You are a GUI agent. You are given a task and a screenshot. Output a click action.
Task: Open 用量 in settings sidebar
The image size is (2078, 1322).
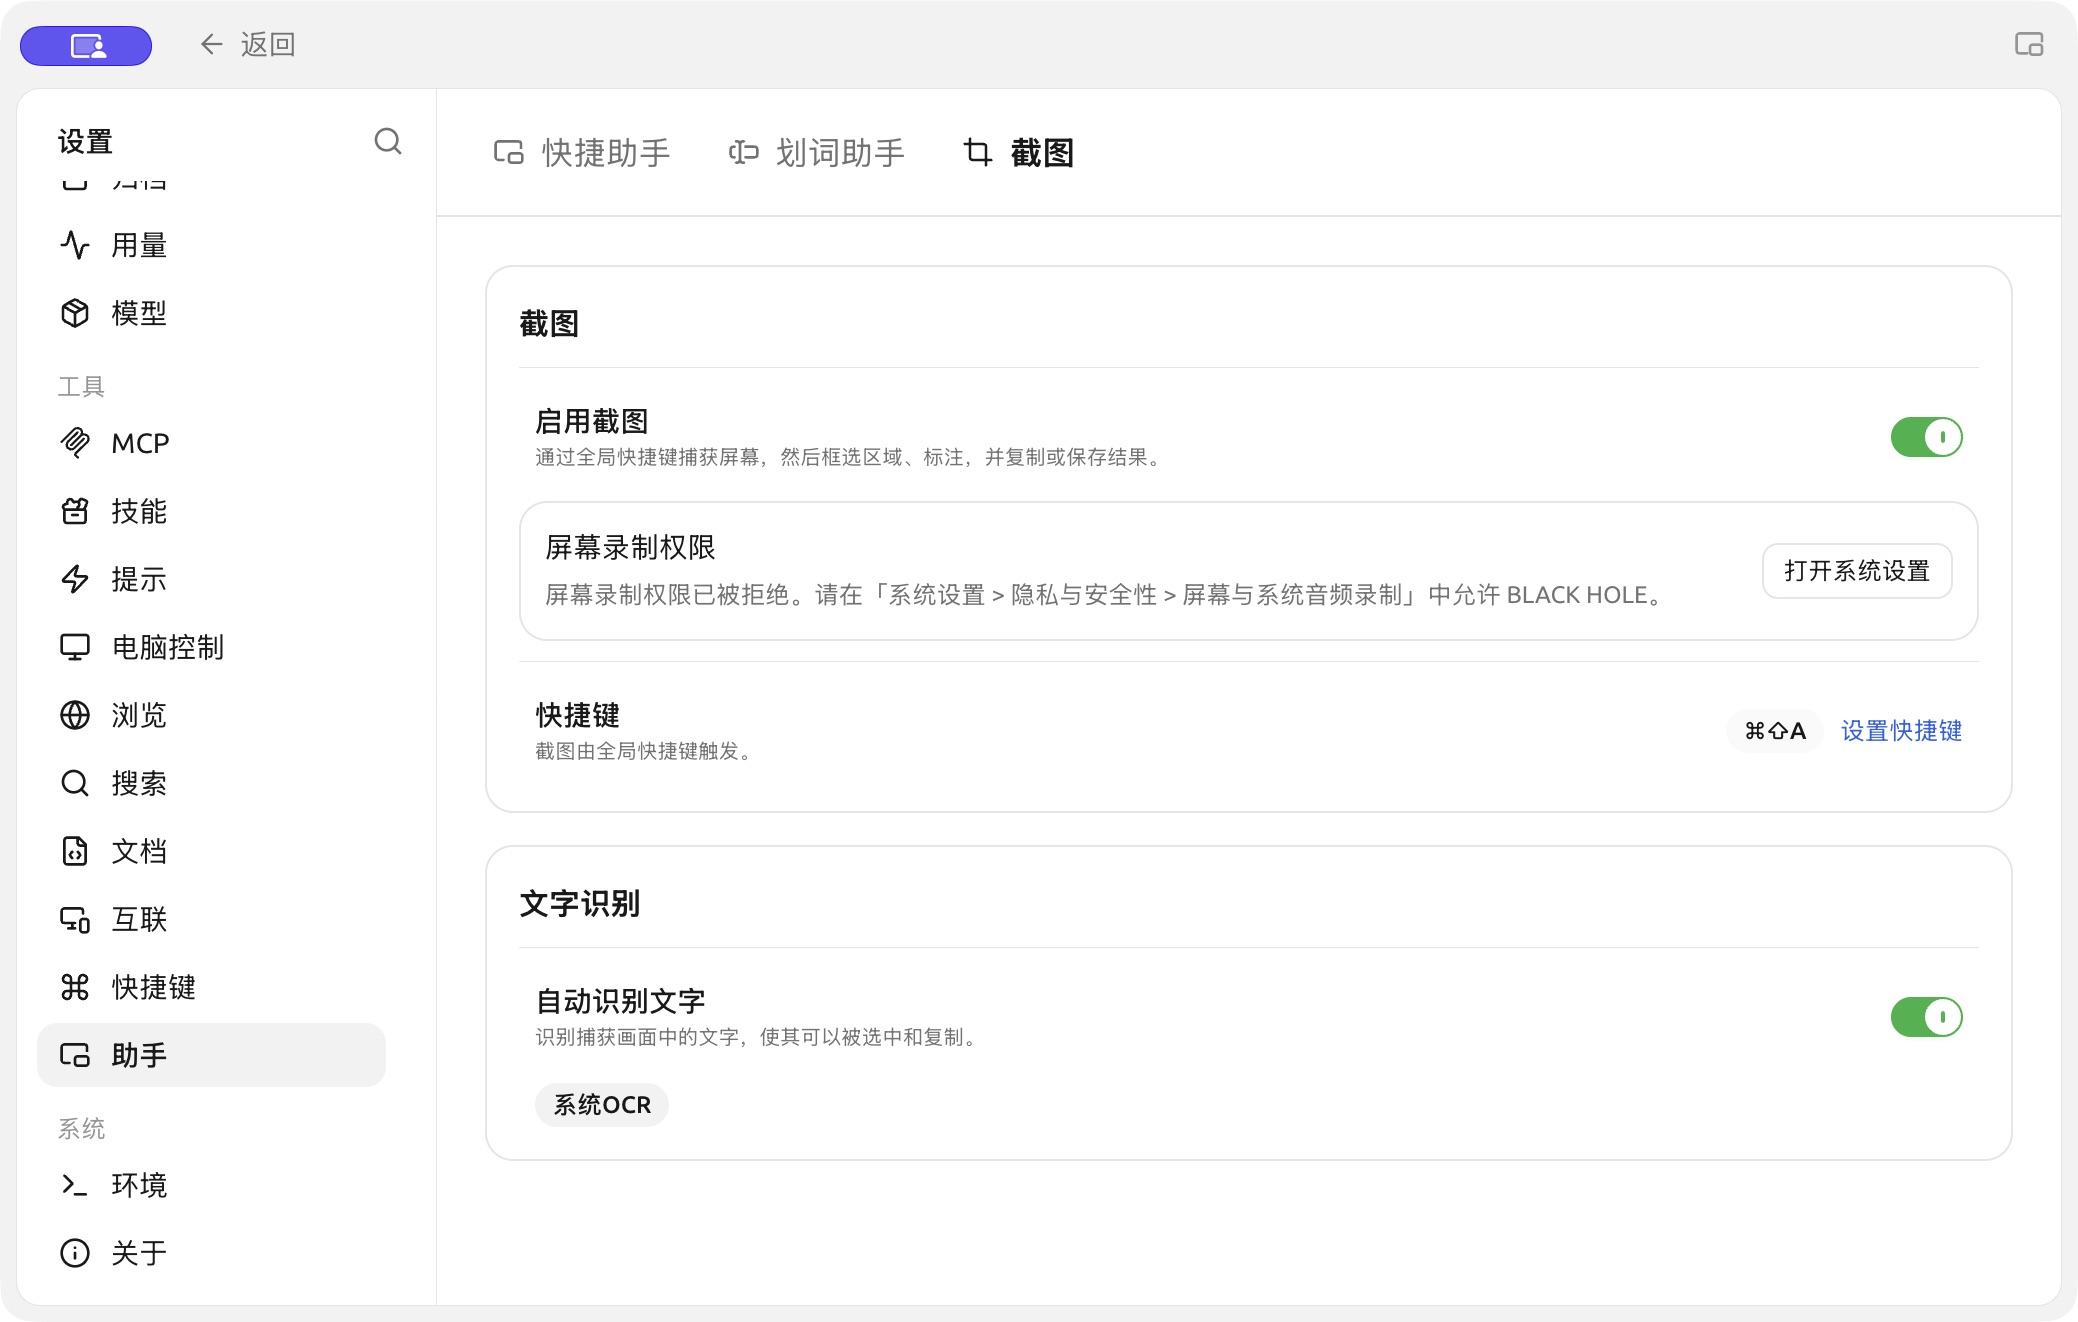(211, 245)
